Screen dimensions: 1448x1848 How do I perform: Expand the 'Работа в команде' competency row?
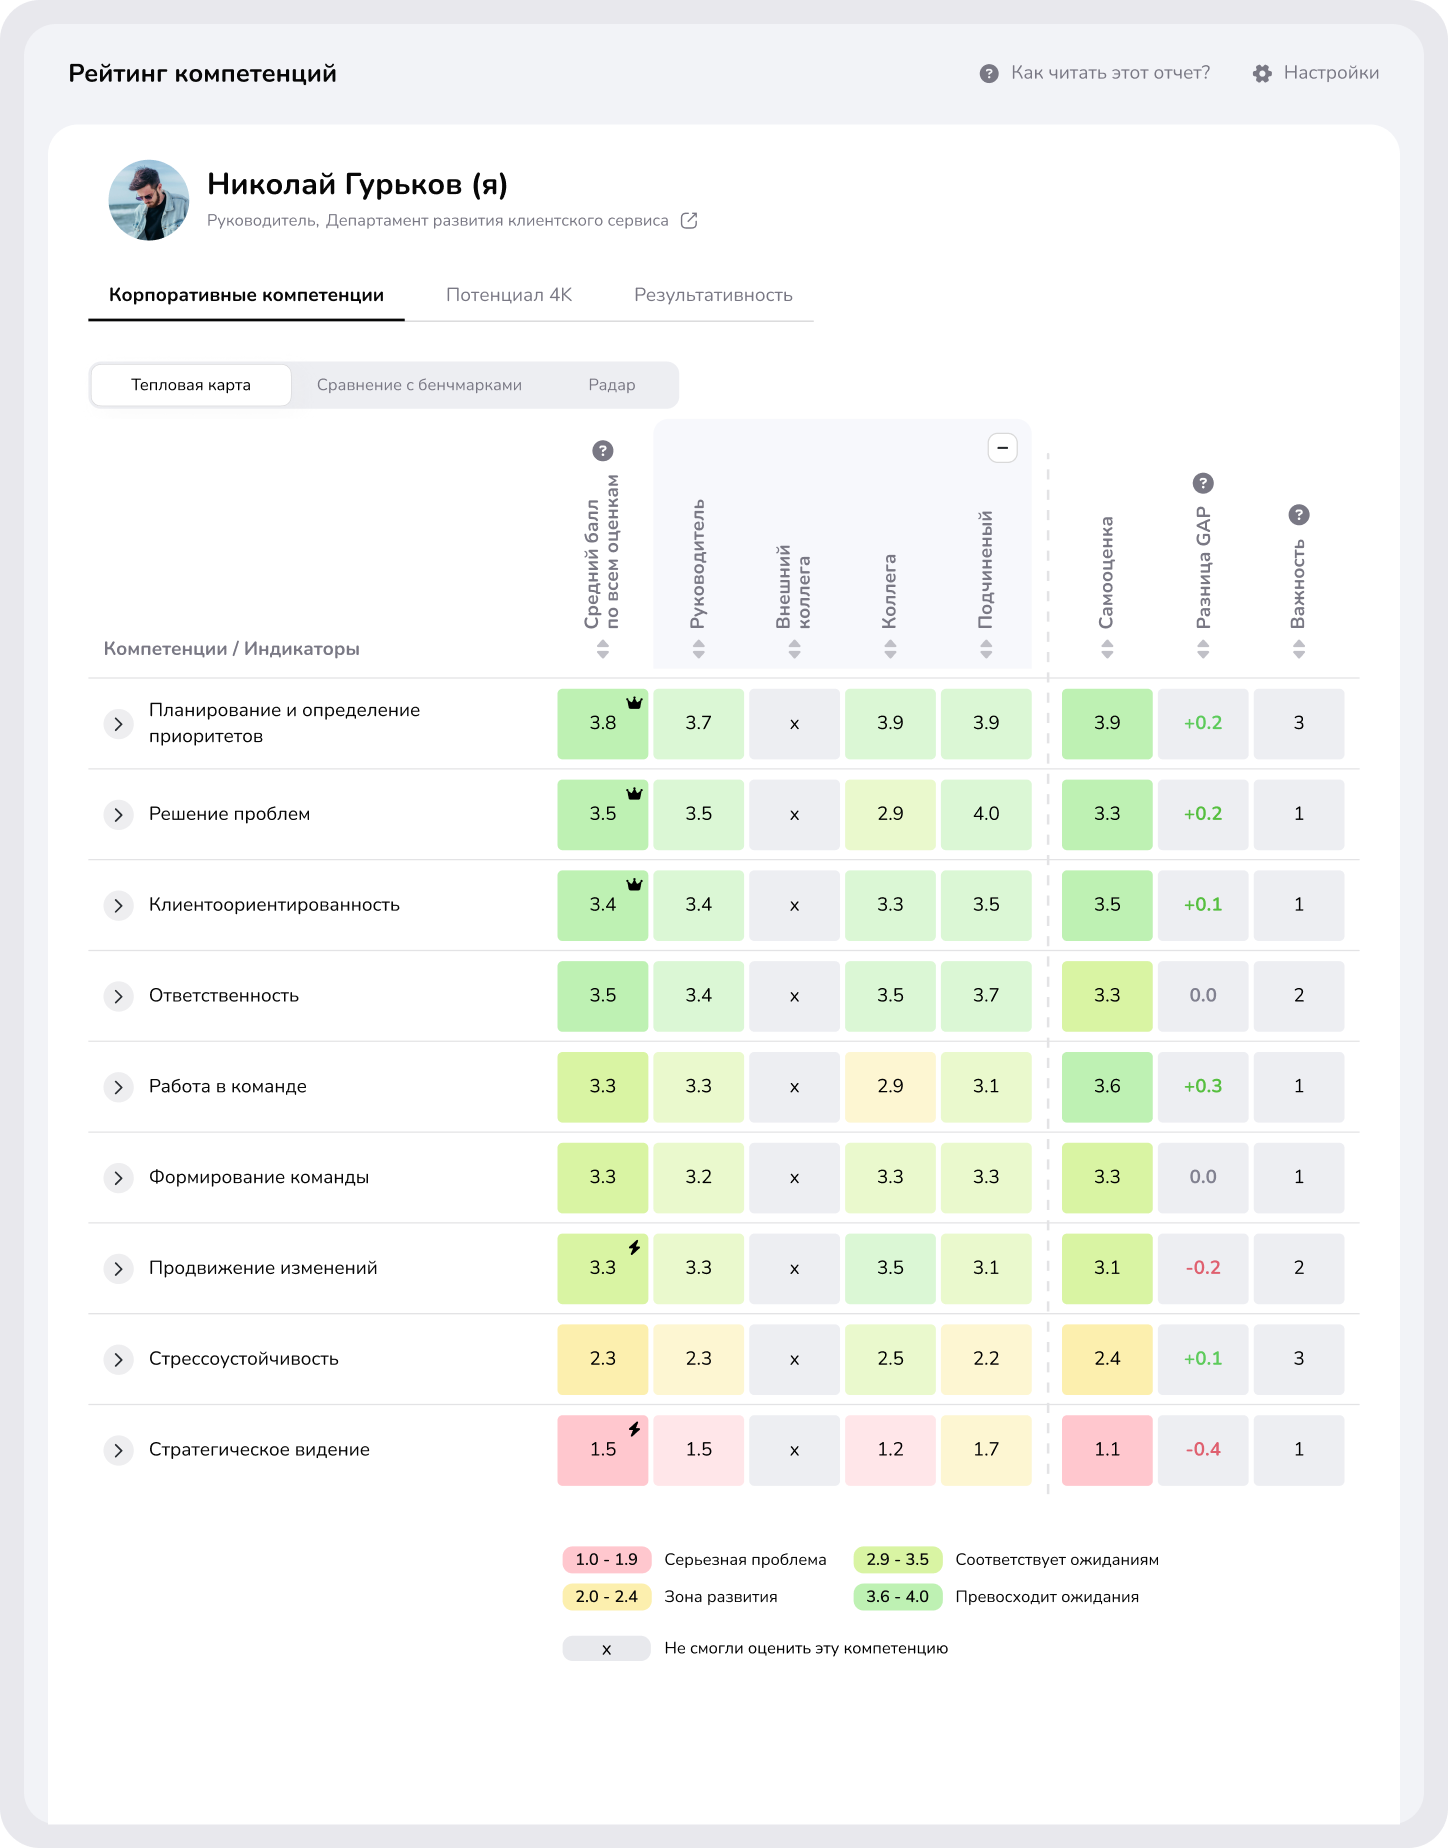(x=119, y=1087)
